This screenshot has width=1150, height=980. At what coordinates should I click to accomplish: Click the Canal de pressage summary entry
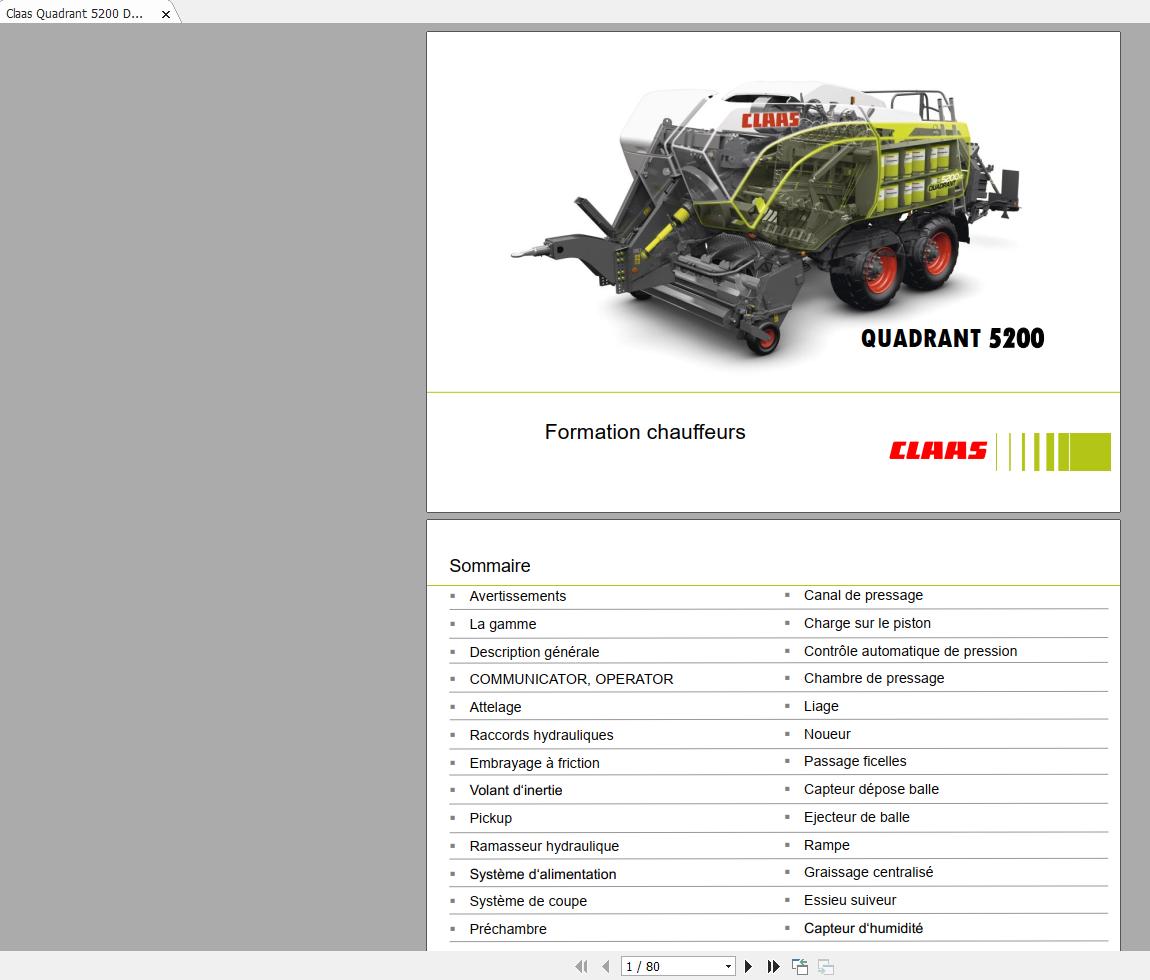pos(862,595)
